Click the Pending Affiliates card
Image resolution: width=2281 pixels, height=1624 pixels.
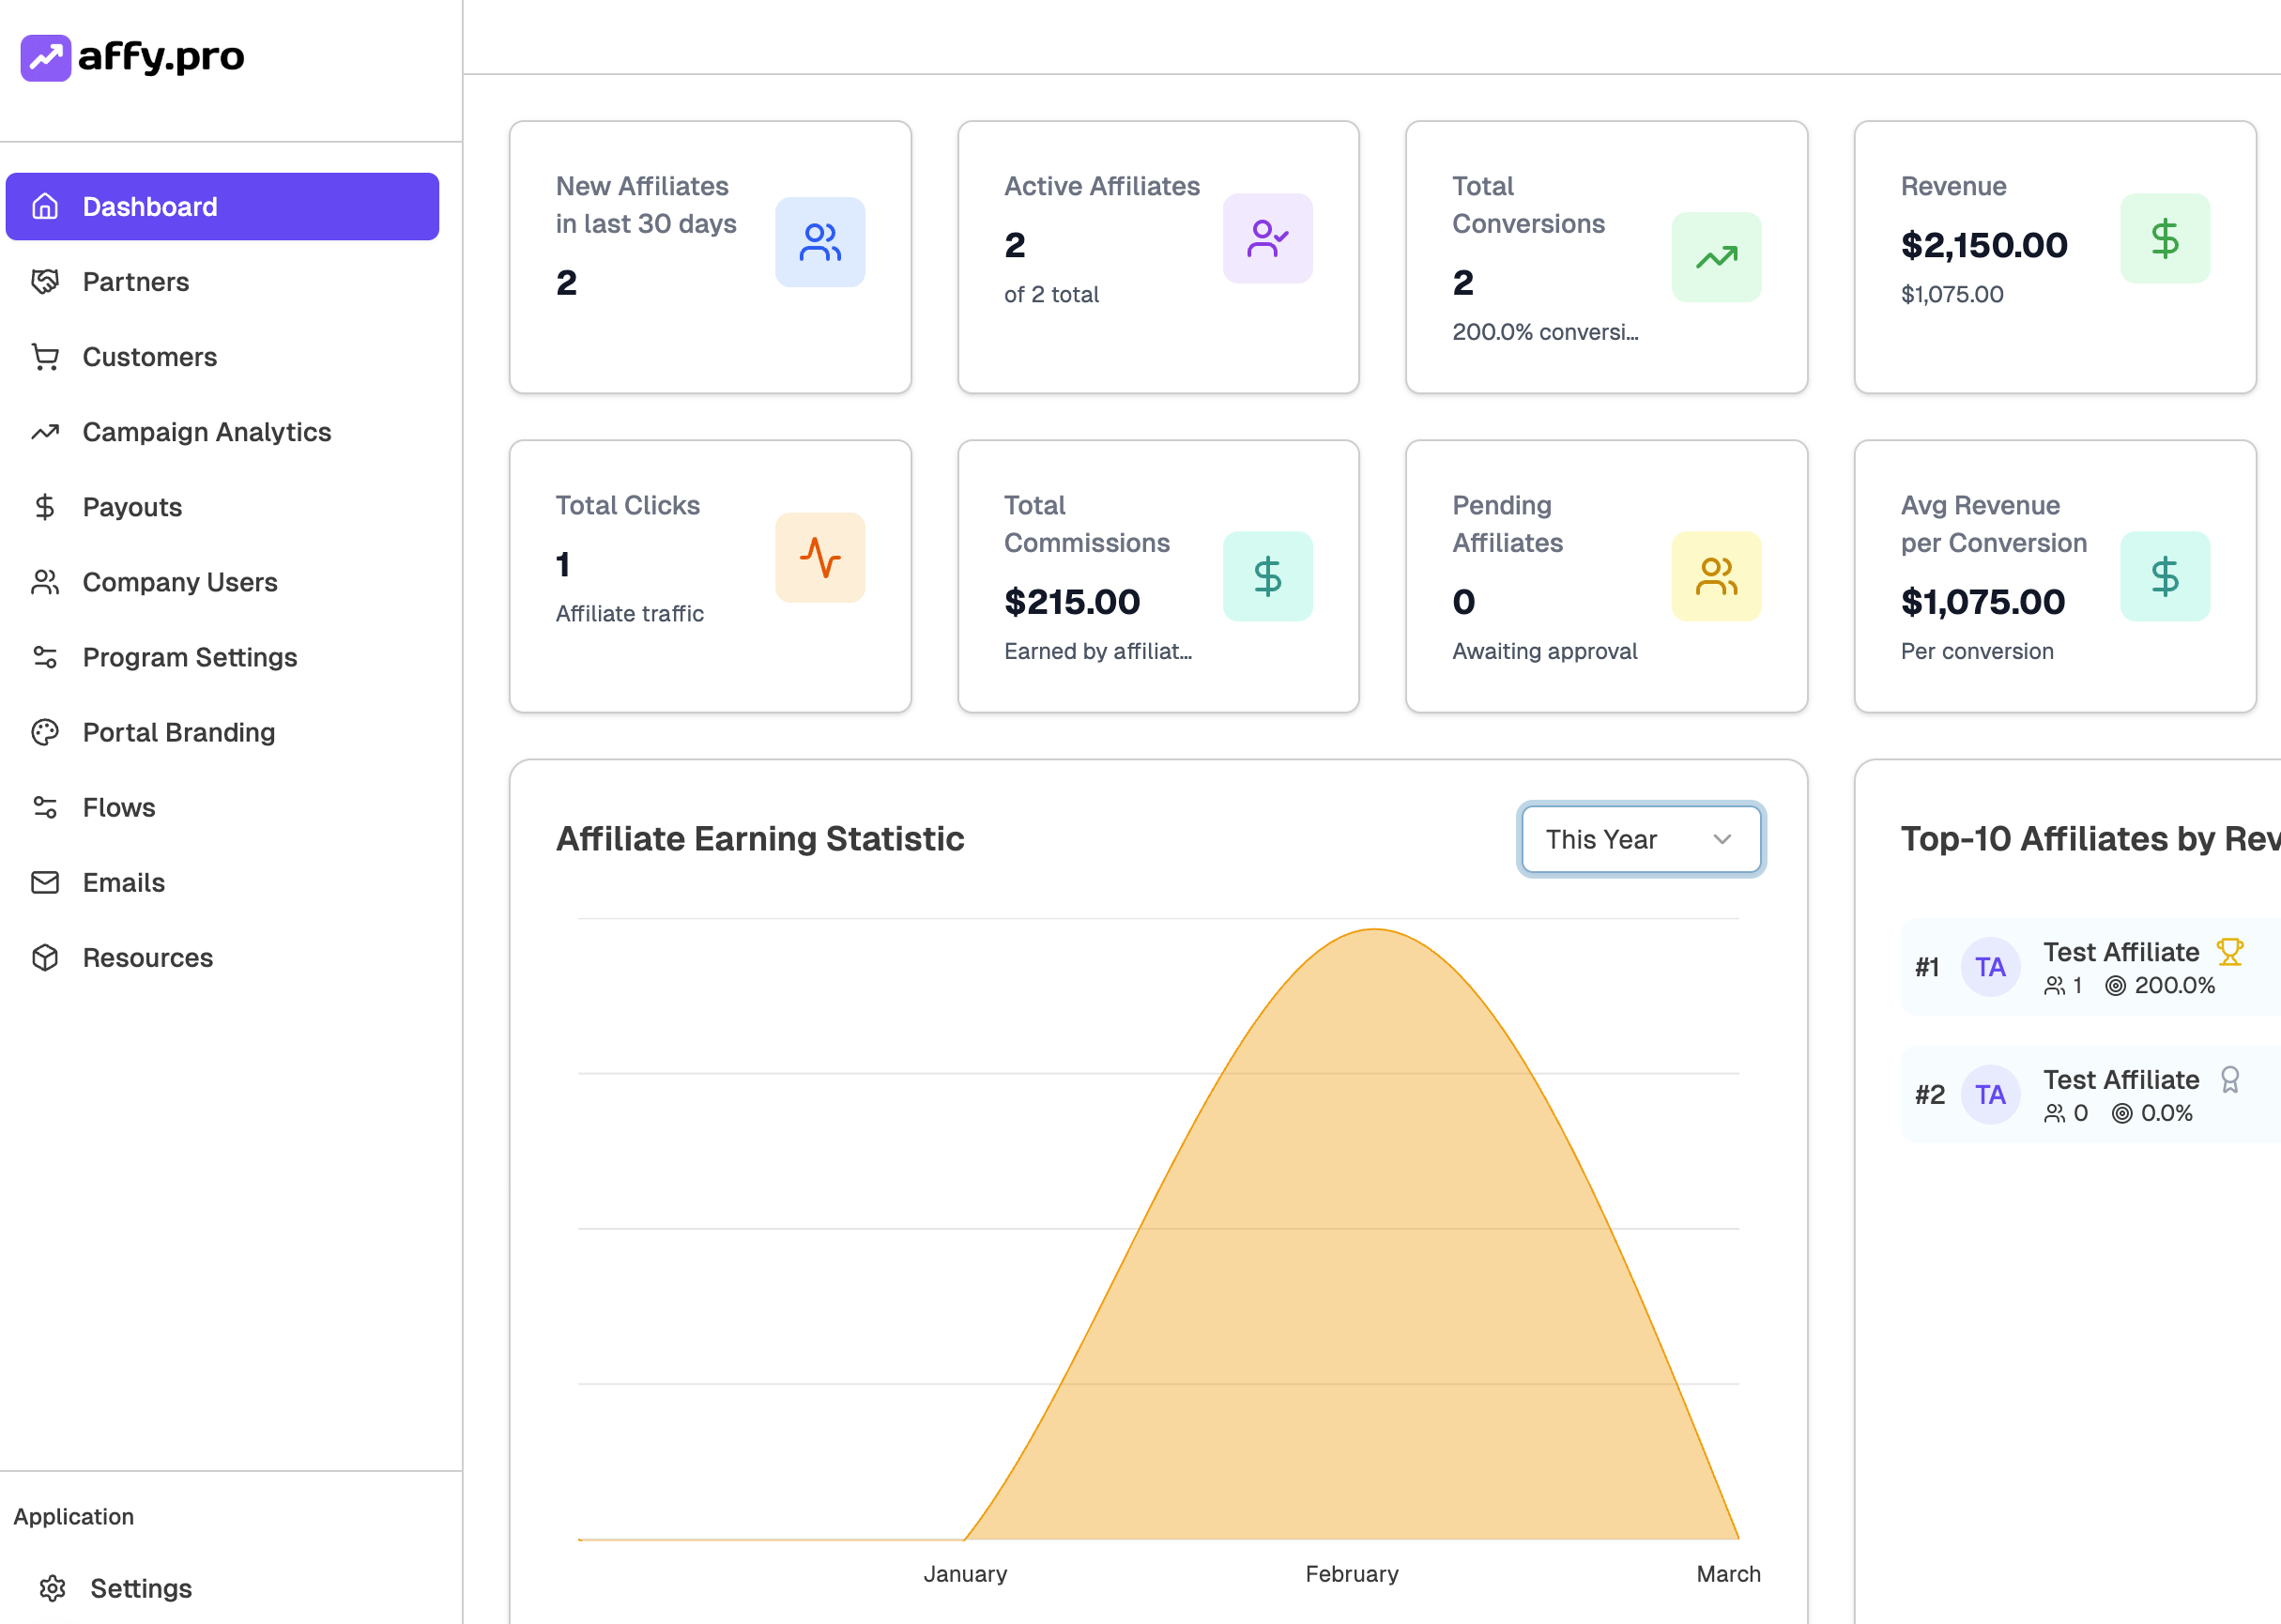tap(1604, 576)
